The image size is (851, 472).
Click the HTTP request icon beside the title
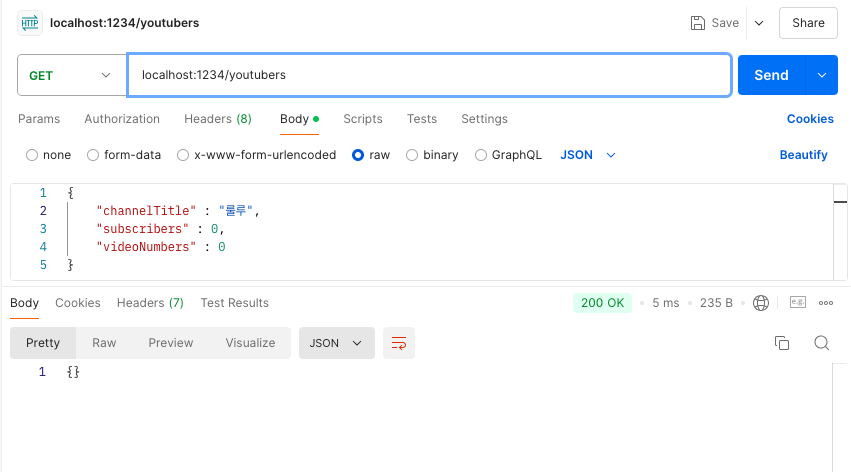[x=30, y=23]
